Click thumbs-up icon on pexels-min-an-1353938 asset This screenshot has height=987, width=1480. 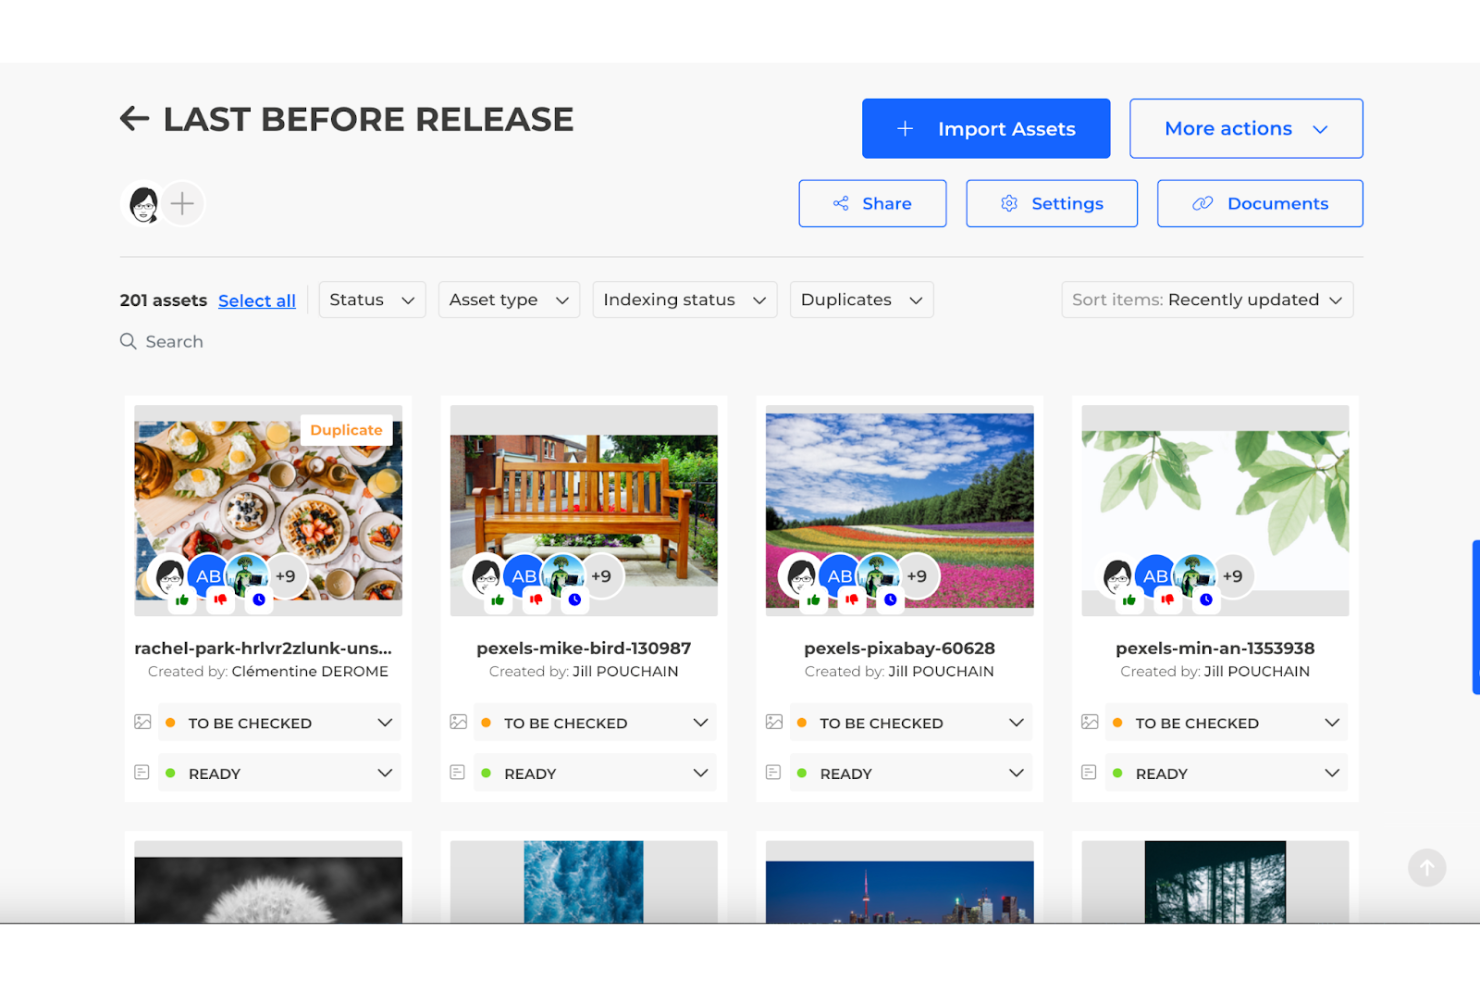pos(1129,600)
